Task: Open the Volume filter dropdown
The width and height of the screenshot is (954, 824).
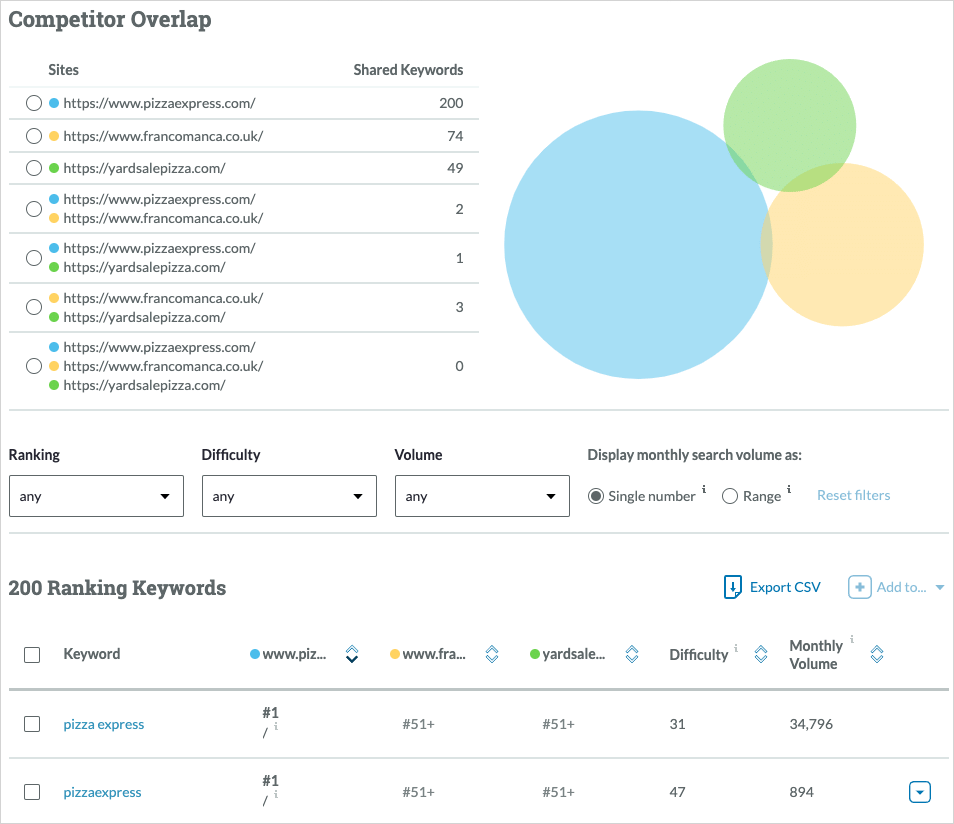Action: (x=482, y=496)
